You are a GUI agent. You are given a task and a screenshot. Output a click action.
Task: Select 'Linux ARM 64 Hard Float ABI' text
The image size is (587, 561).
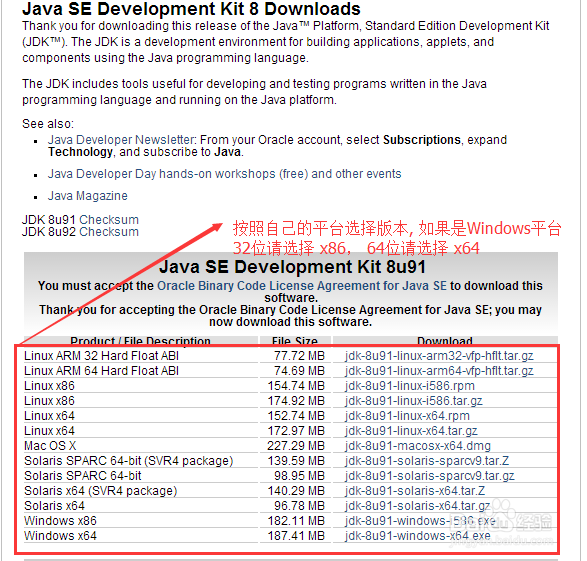tap(101, 371)
